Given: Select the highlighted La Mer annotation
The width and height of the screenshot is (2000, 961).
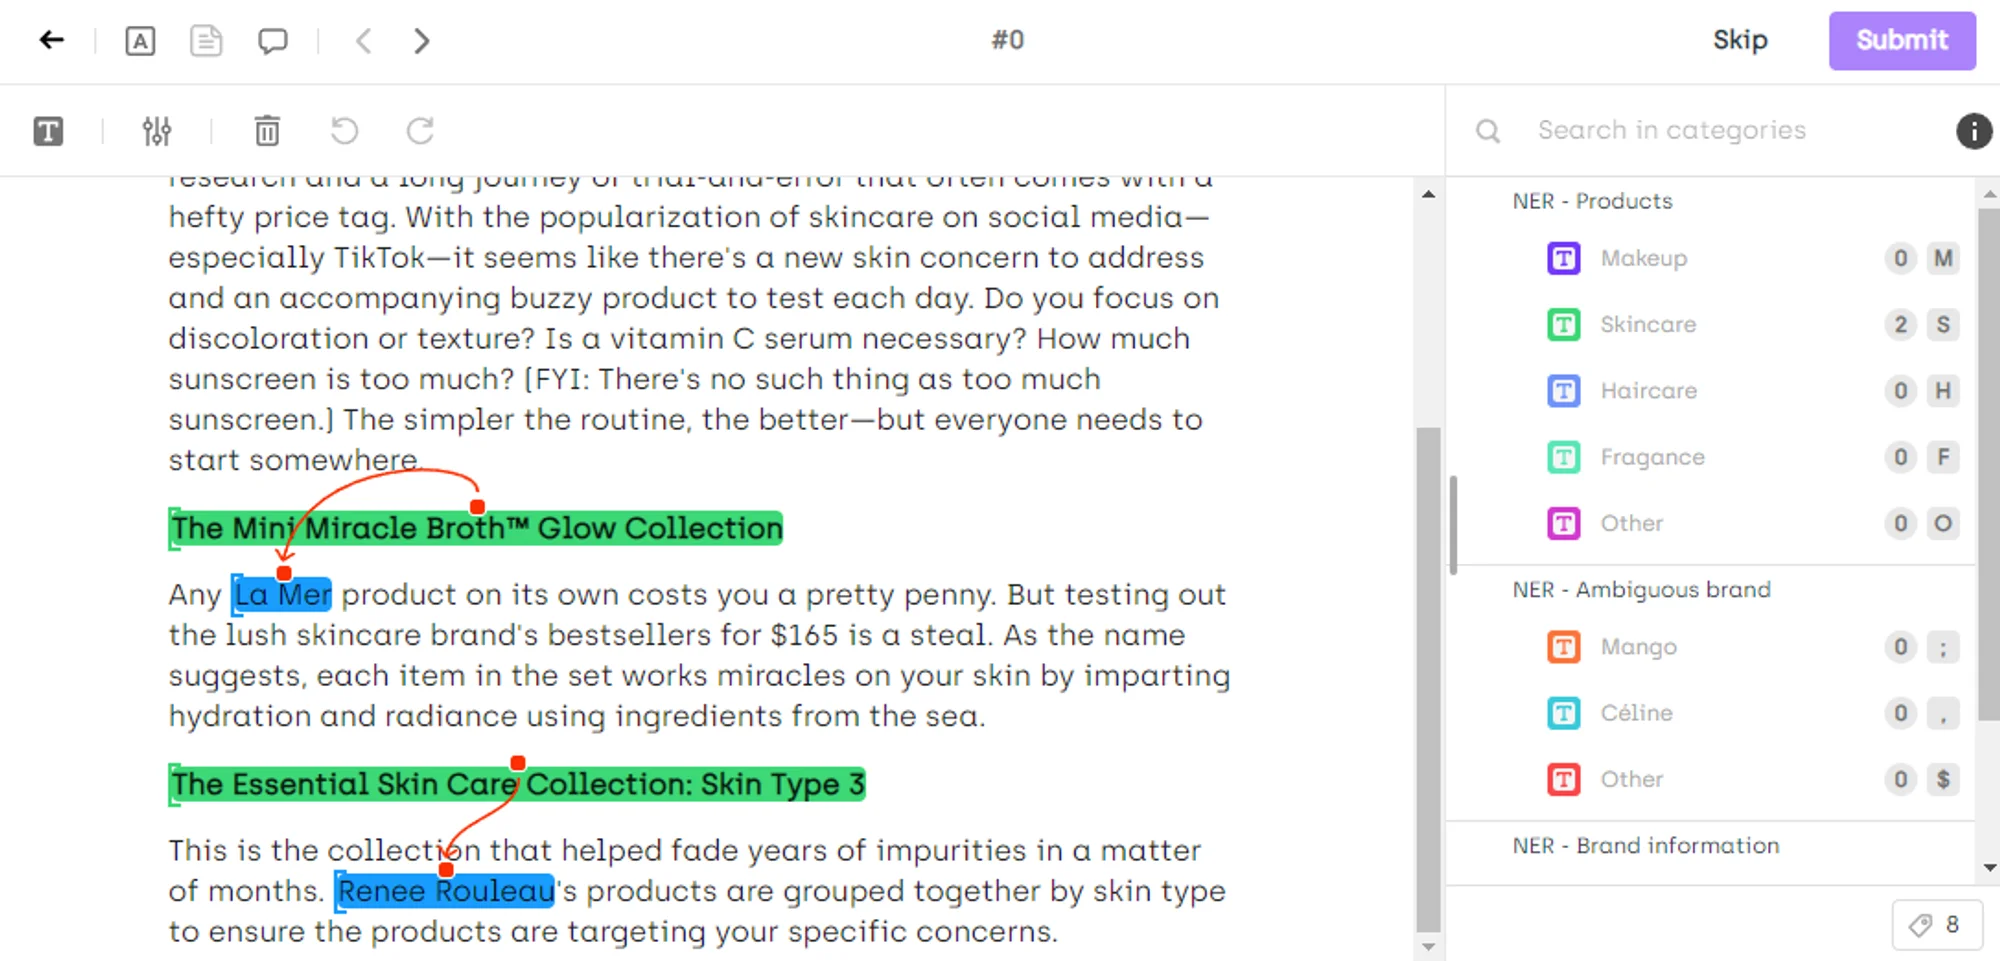Looking at the screenshot, I should point(281,594).
